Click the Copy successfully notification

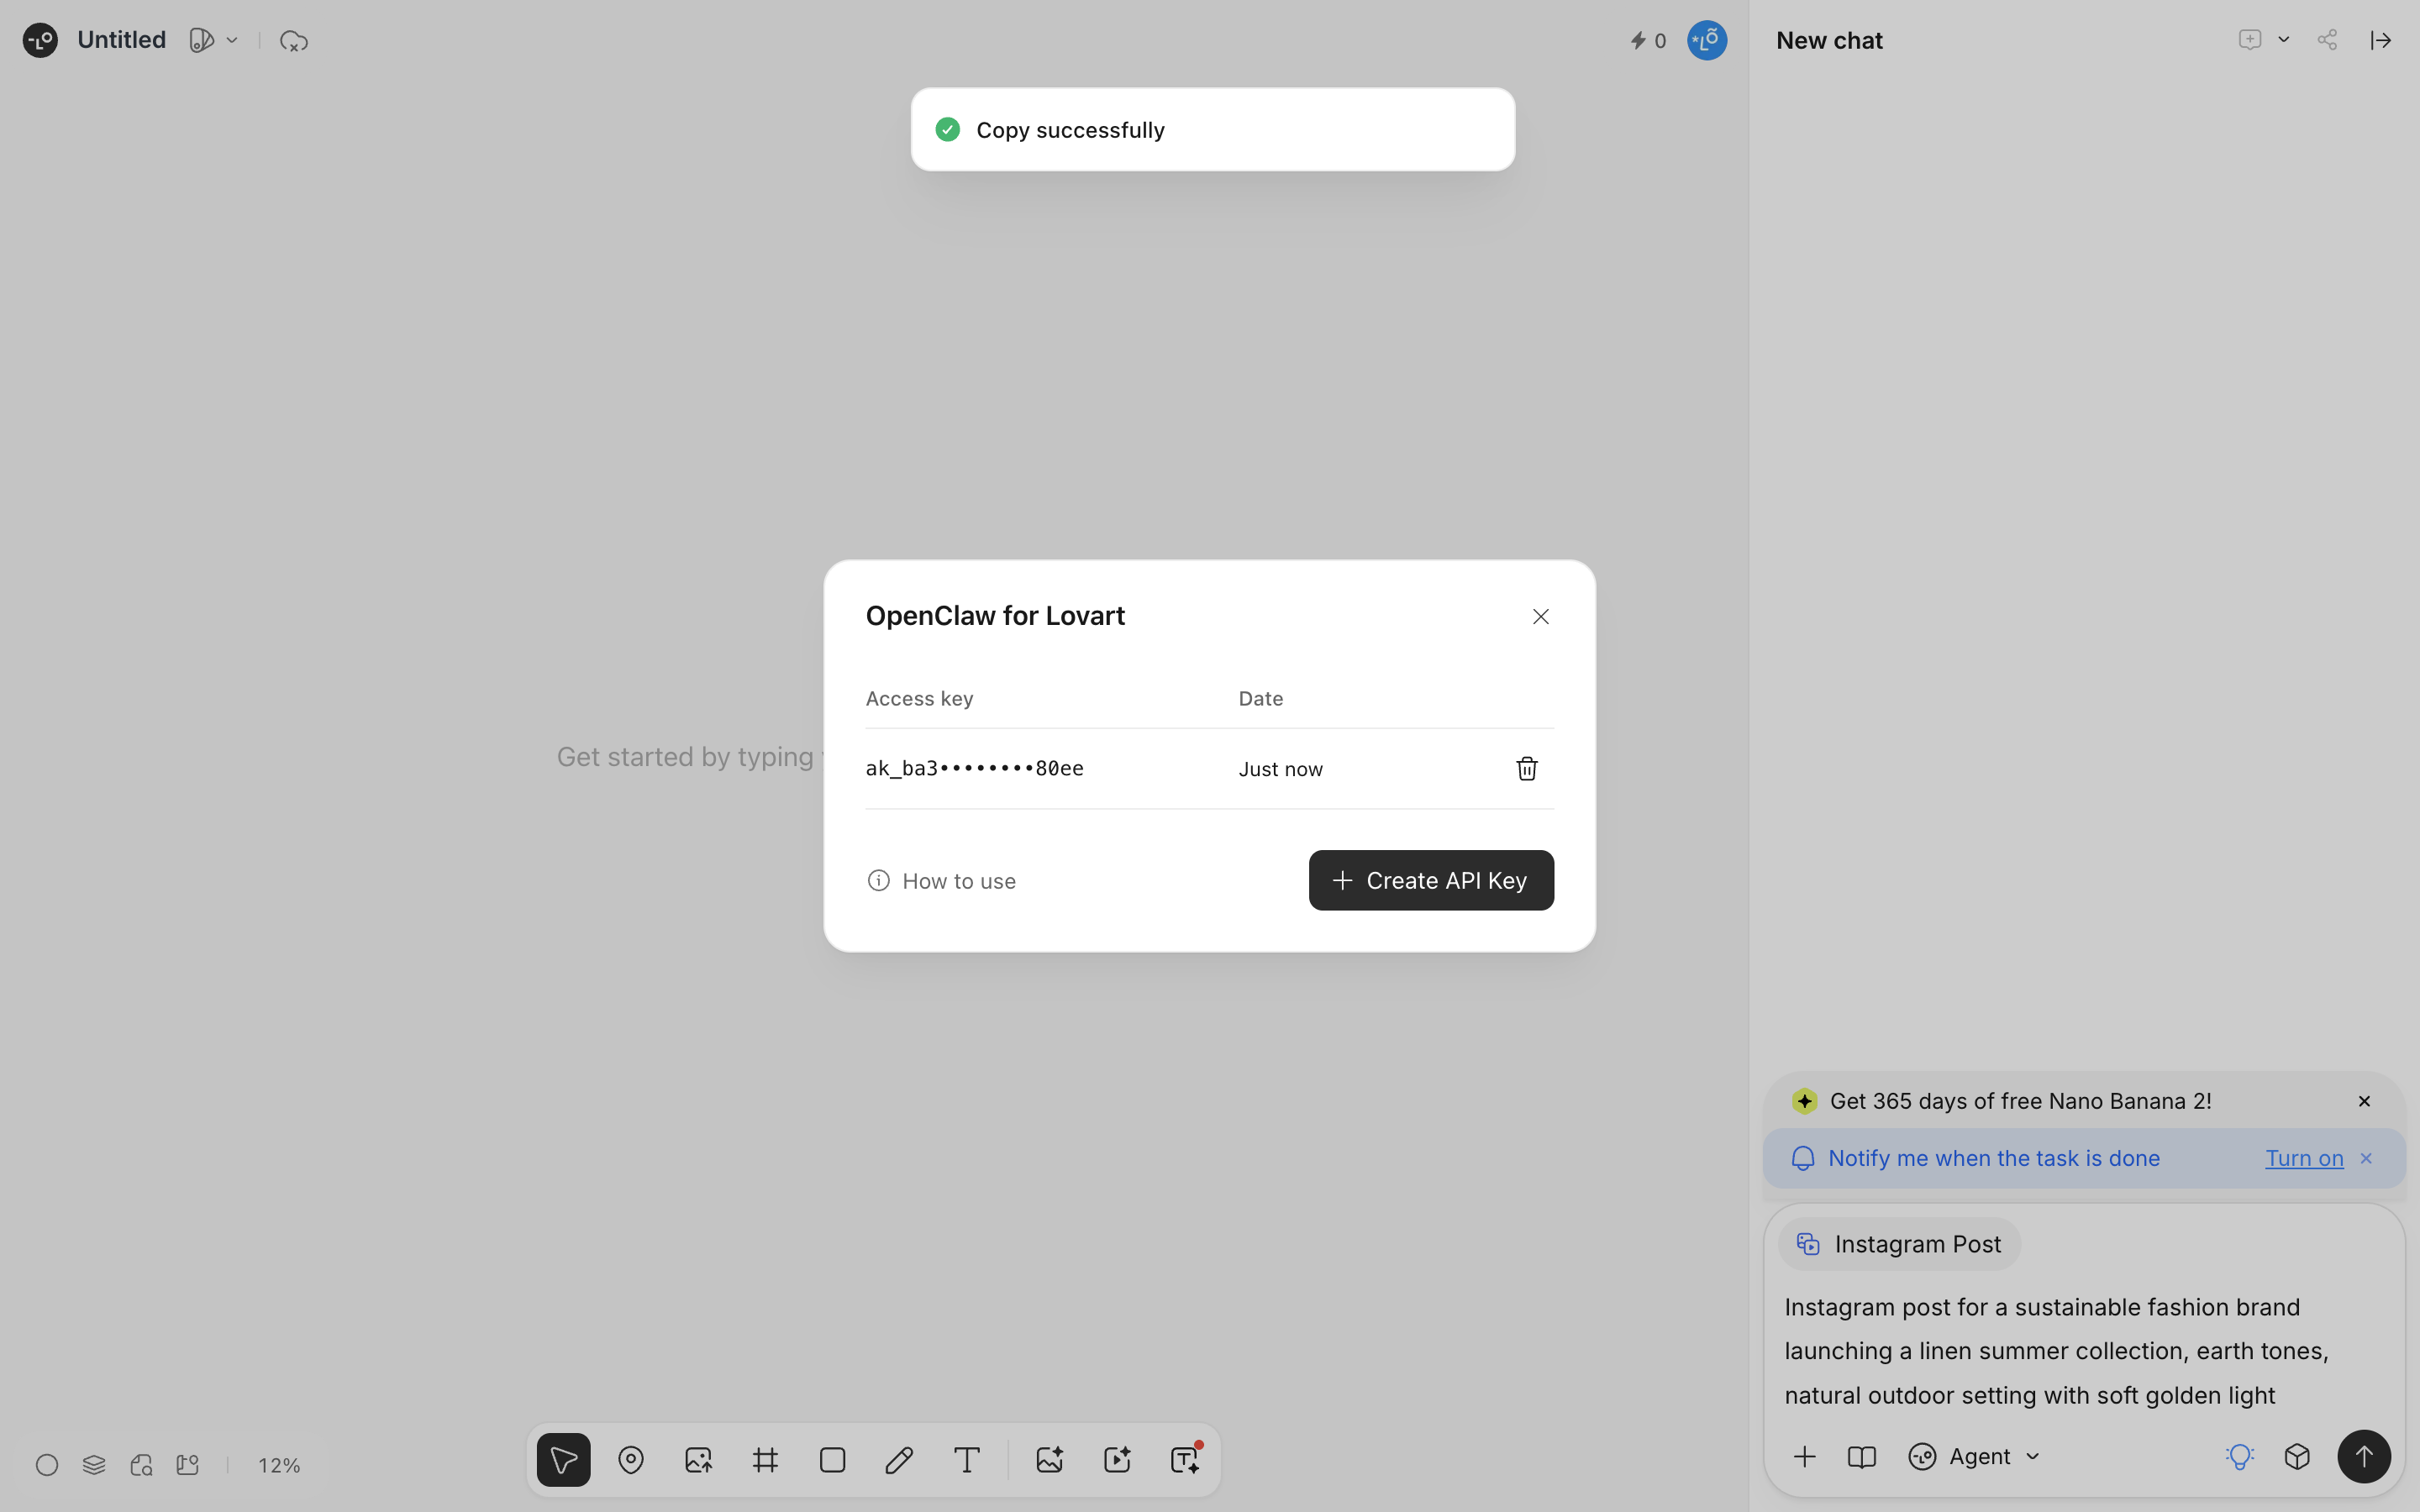coord(1212,130)
